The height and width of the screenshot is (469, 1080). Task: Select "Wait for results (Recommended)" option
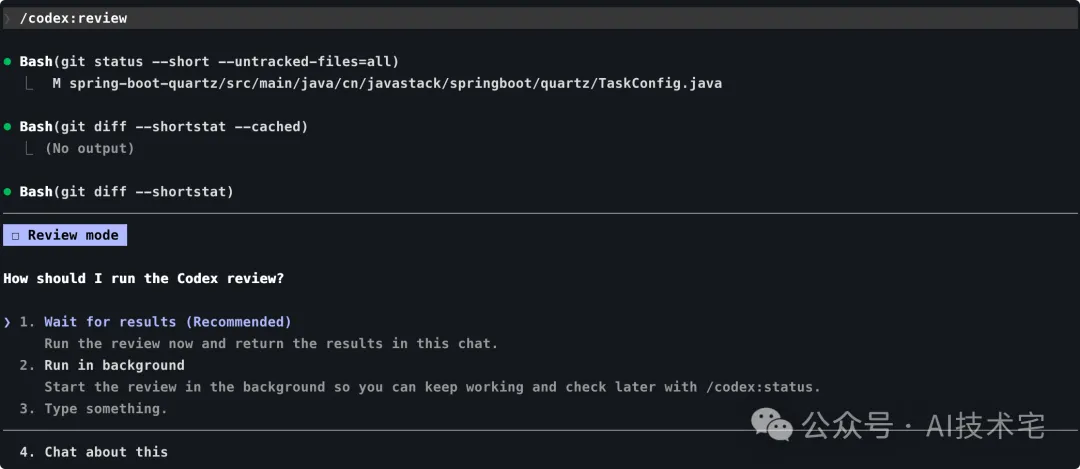167,322
